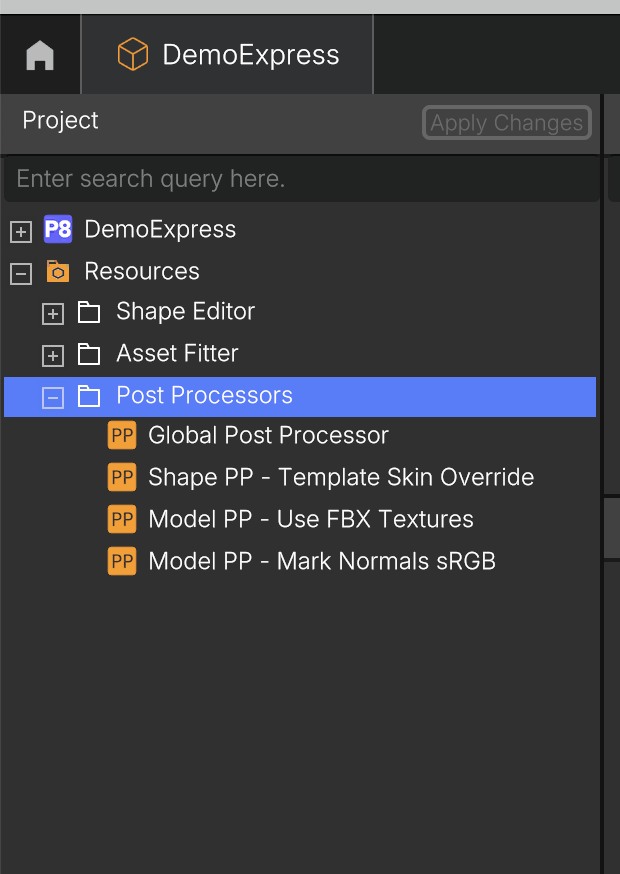Screen dimensions: 620x874
Task: Expand the Asset Fitter folder
Action: (53, 356)
